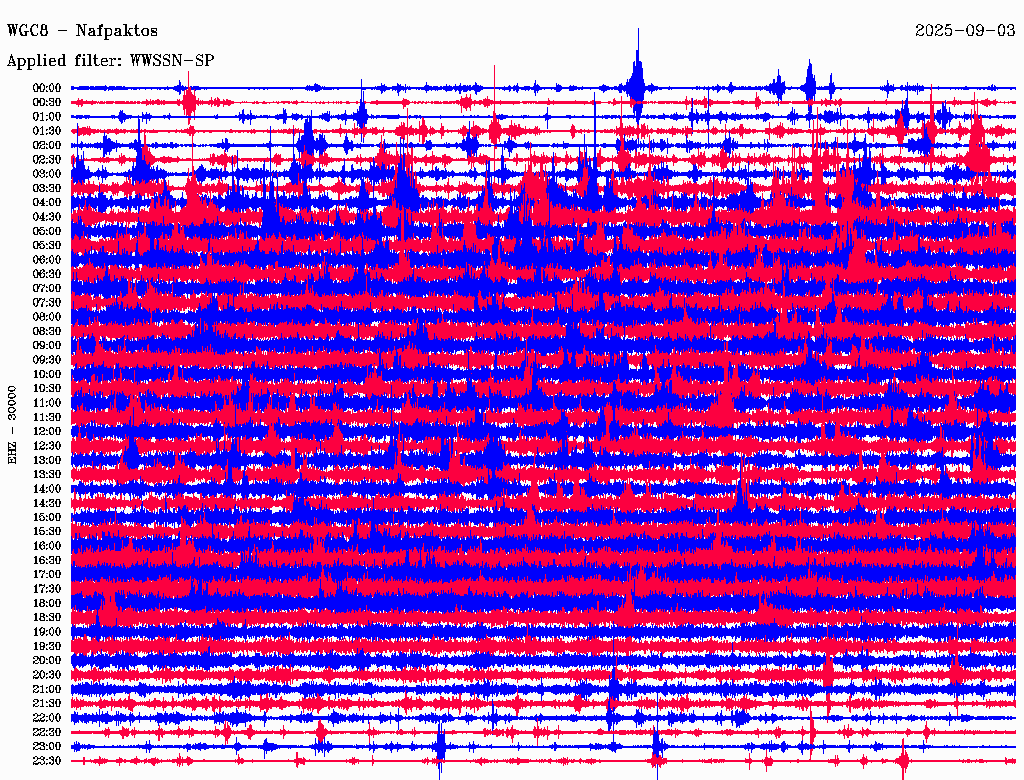Click the 05:00 time label
Viewport: 1024px width, 780px height.
pyautogui.click(x=47, y=231)
